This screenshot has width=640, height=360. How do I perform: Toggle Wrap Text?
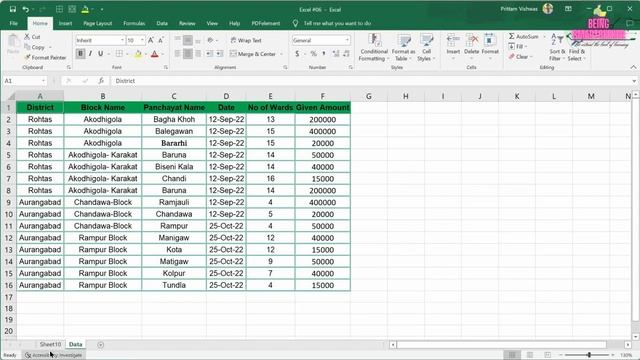246,40
